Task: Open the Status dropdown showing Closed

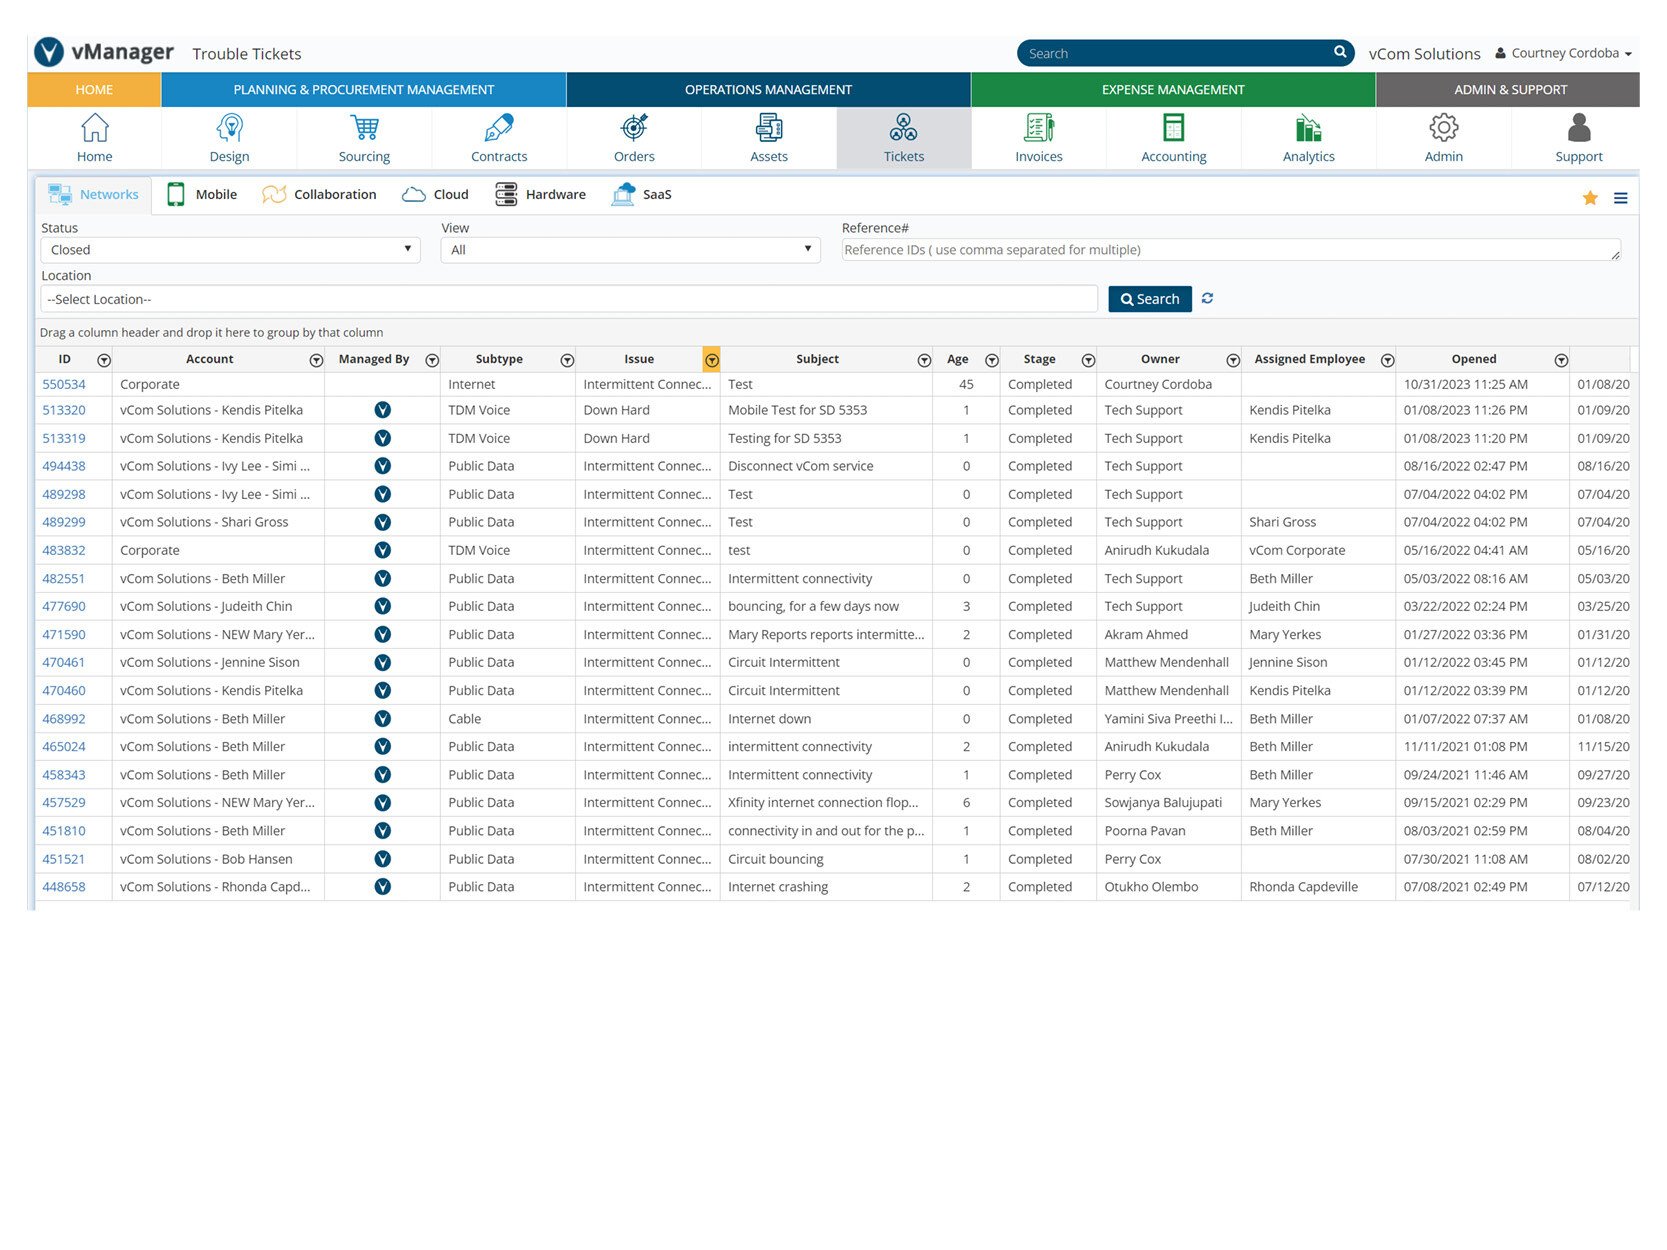Action: [230, 249]
